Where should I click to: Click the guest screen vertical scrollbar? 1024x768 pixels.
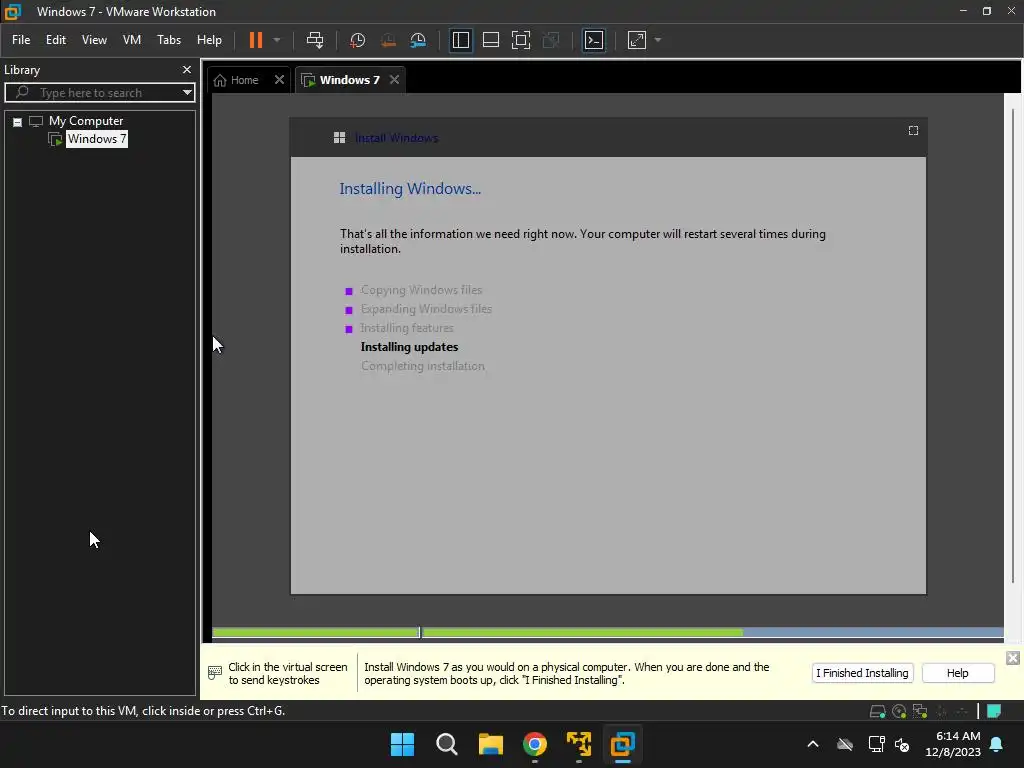click(x=1012, y=346)
